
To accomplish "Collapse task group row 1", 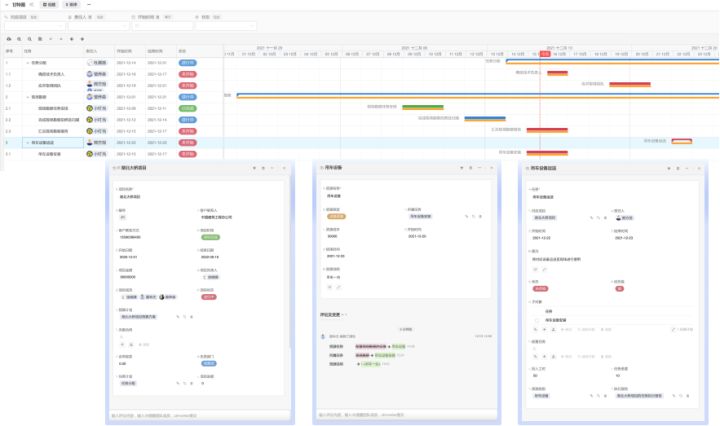I will click(x=28, y=62).
